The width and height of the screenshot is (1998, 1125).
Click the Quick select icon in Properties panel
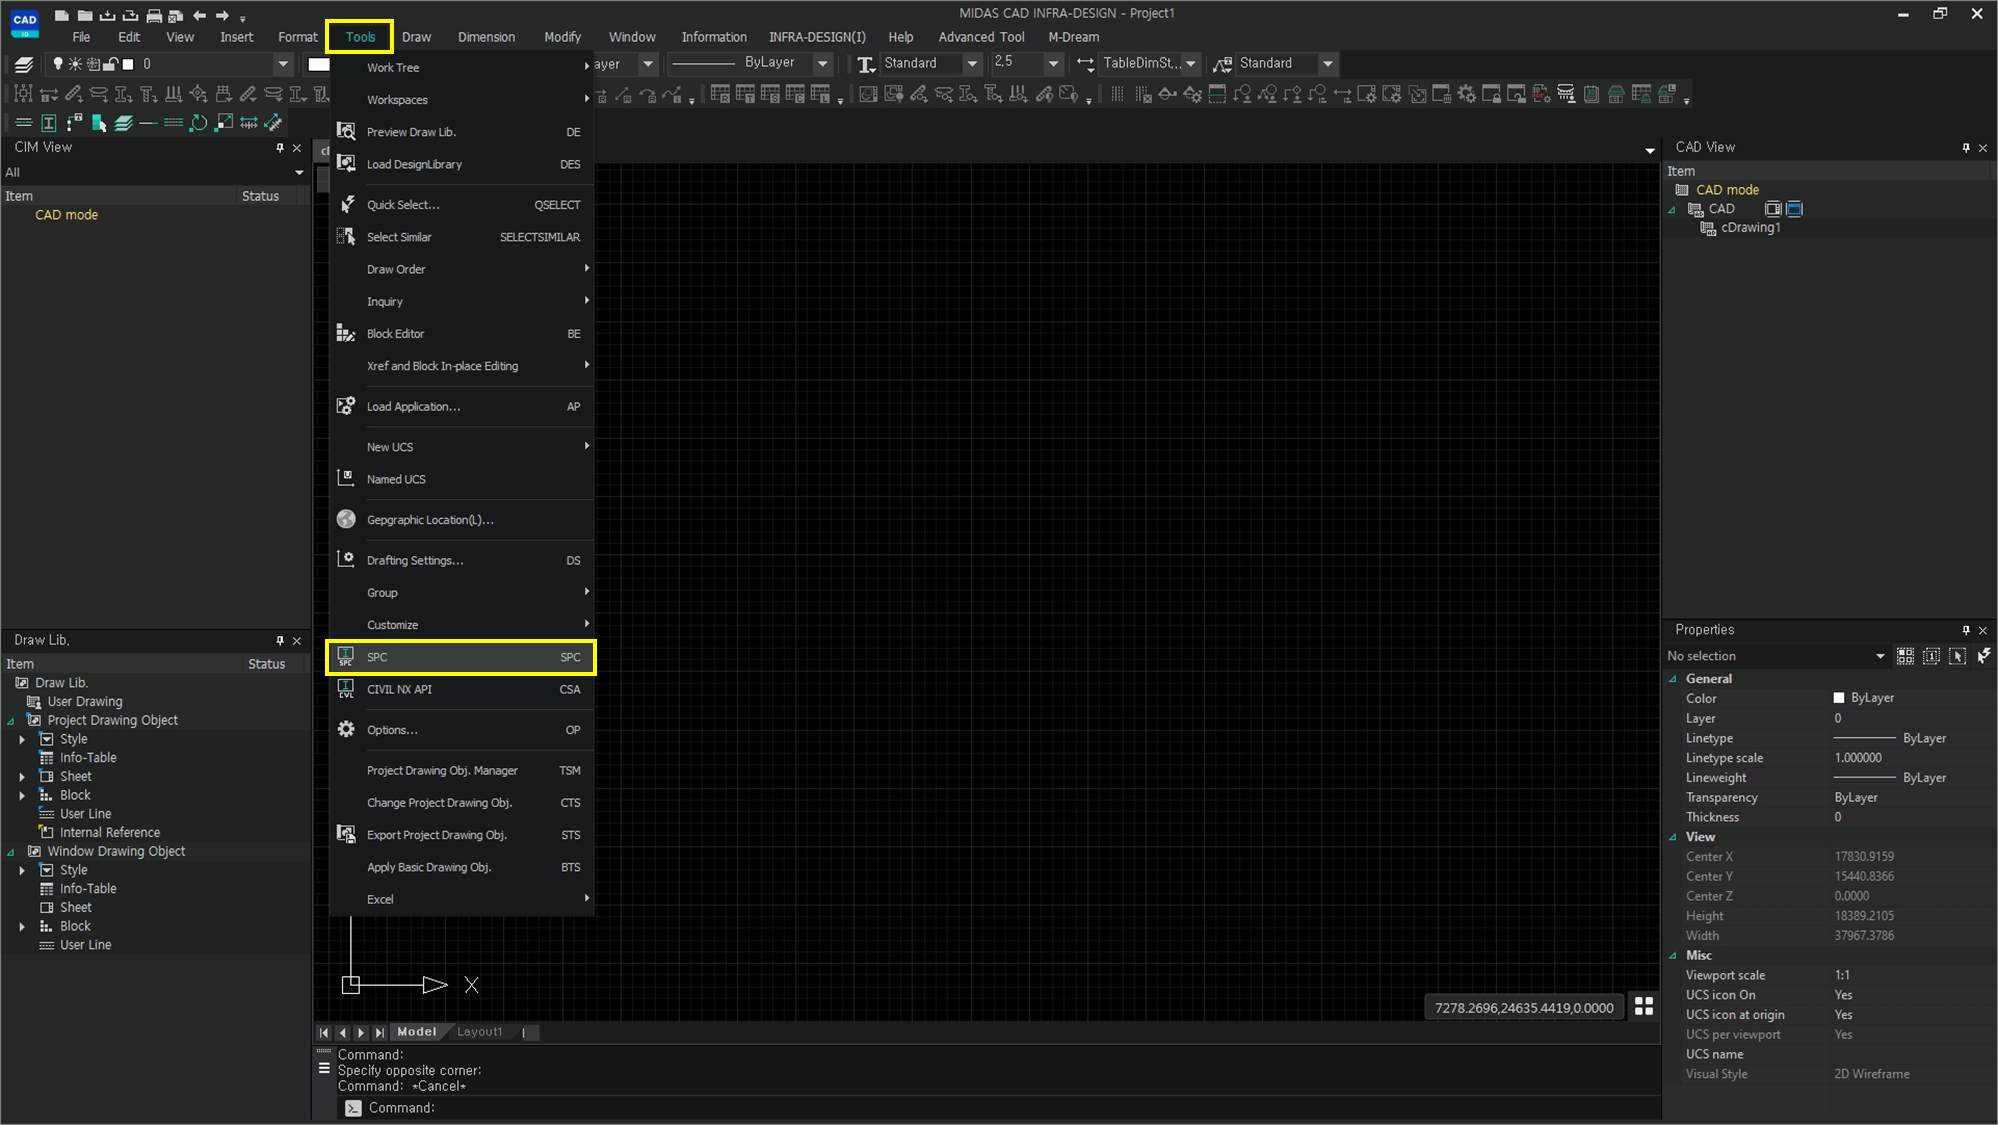pyautogui.click(x=1983, y=656)
